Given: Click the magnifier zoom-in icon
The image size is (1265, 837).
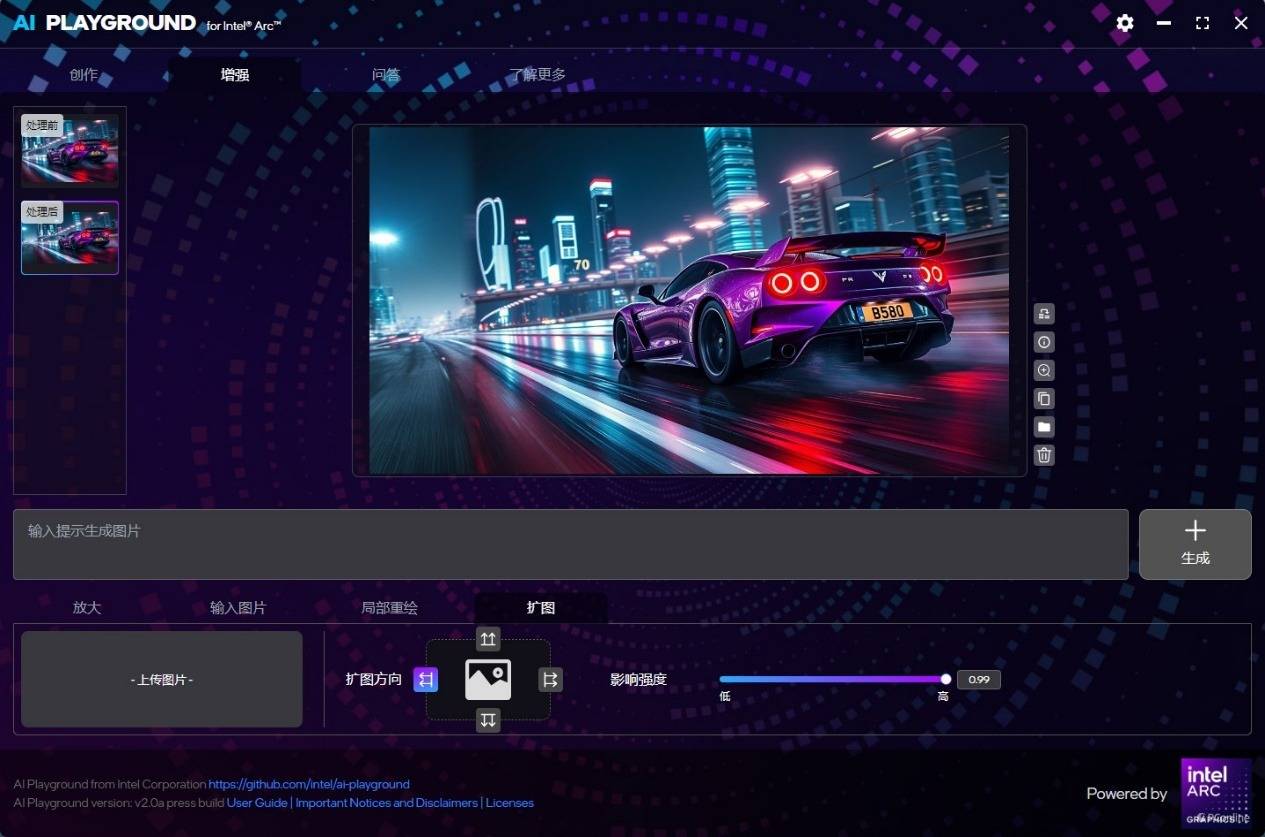Looking at the screenshot, I should tap(1044, 370).
